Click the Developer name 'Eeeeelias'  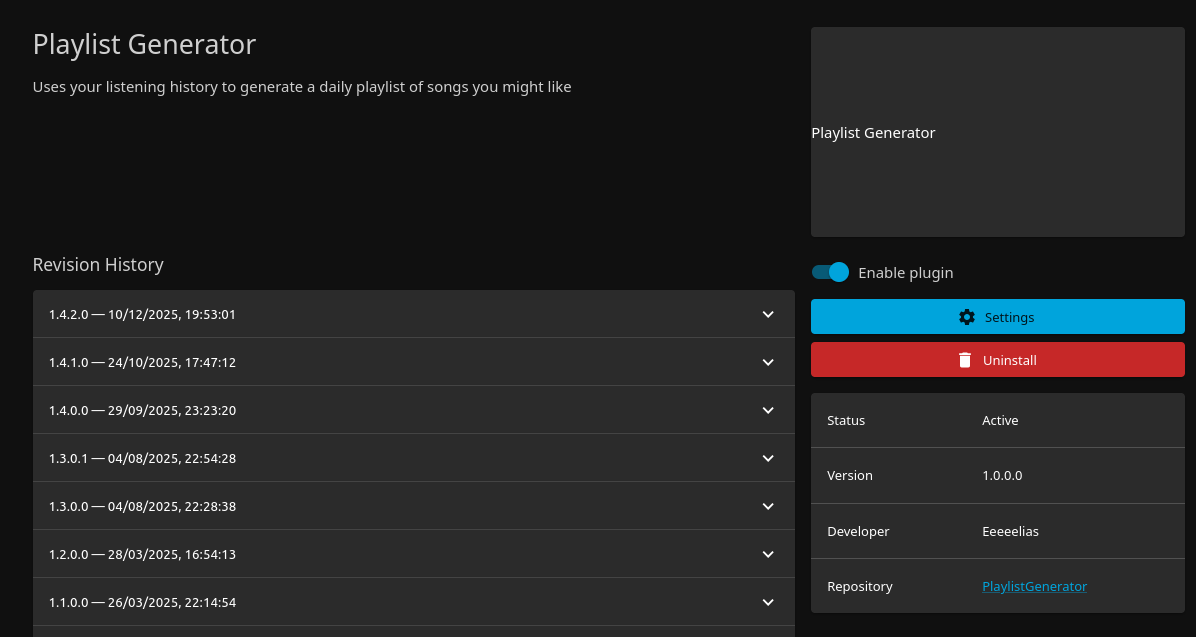coord(1010,532)
